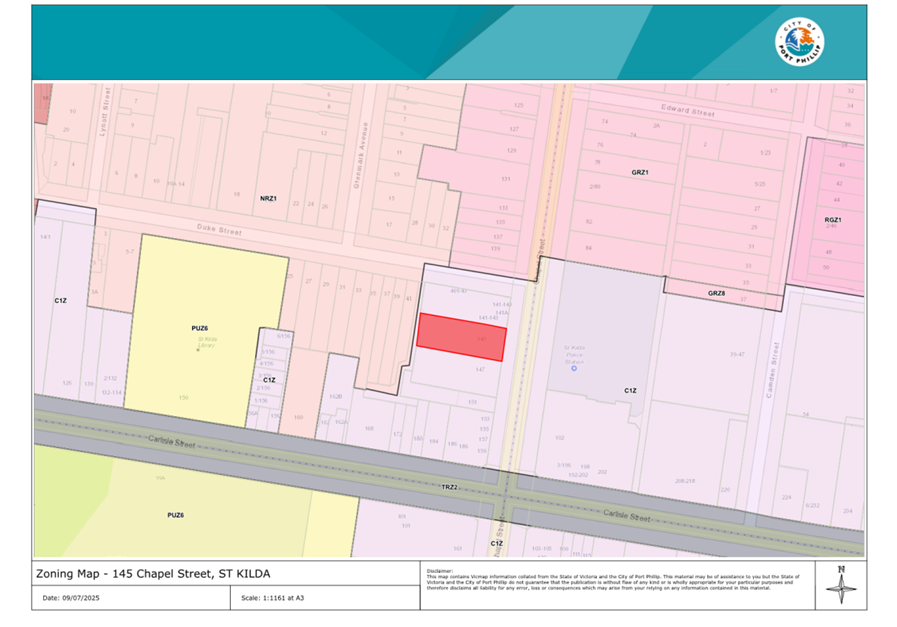Select the St Kilda Library point marker
897x627 pixels.
198,349
